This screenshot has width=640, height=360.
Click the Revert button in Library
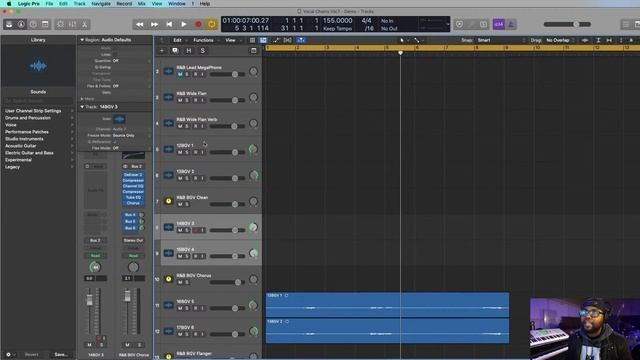31,355
